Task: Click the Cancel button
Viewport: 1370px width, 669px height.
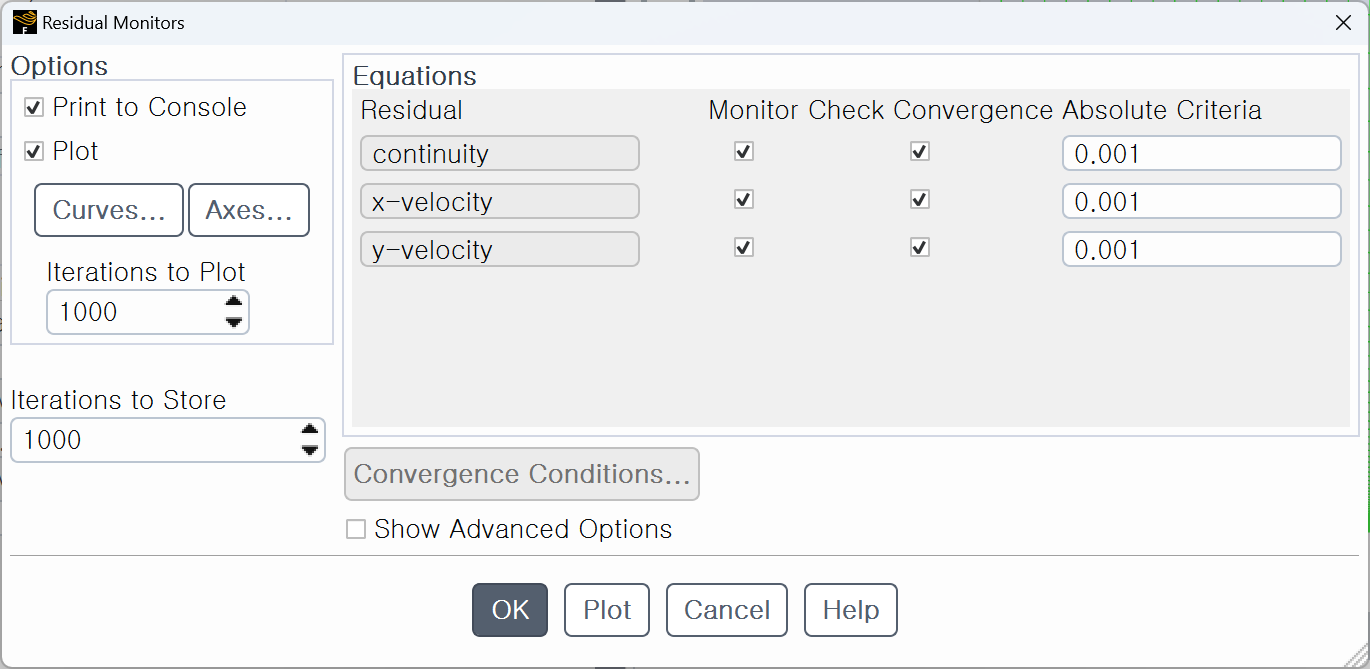Action: coord(727,610)
